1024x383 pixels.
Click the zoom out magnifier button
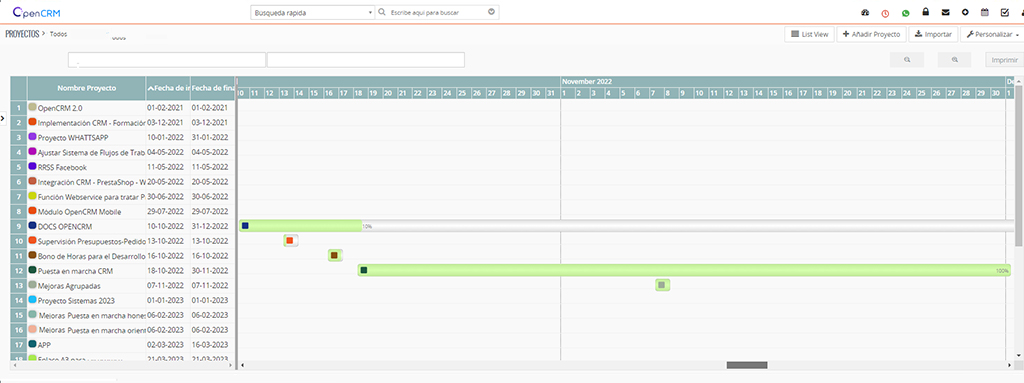click(x=907, y=59)
